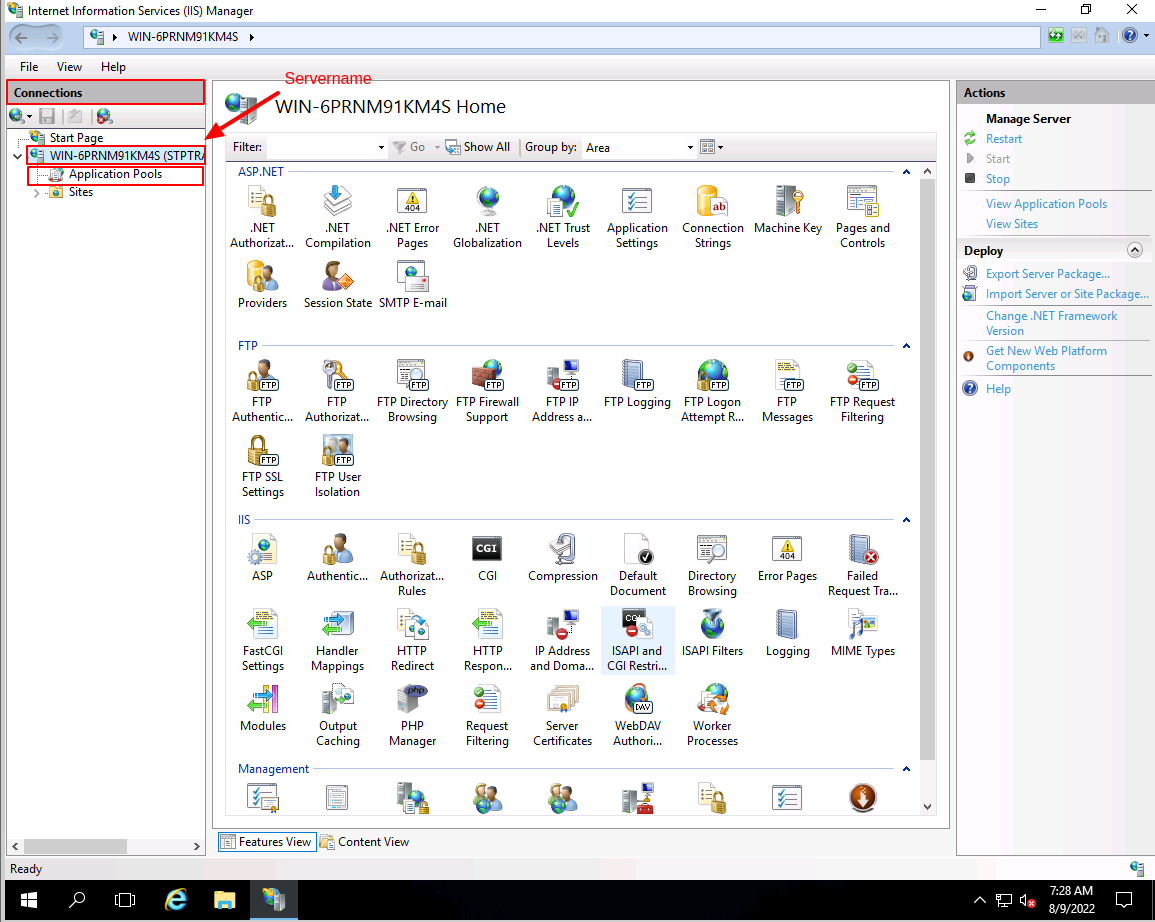Collapse the Management group
Image resolution: width=1155 pixels, height=922 pixels.
coord(907,769)
